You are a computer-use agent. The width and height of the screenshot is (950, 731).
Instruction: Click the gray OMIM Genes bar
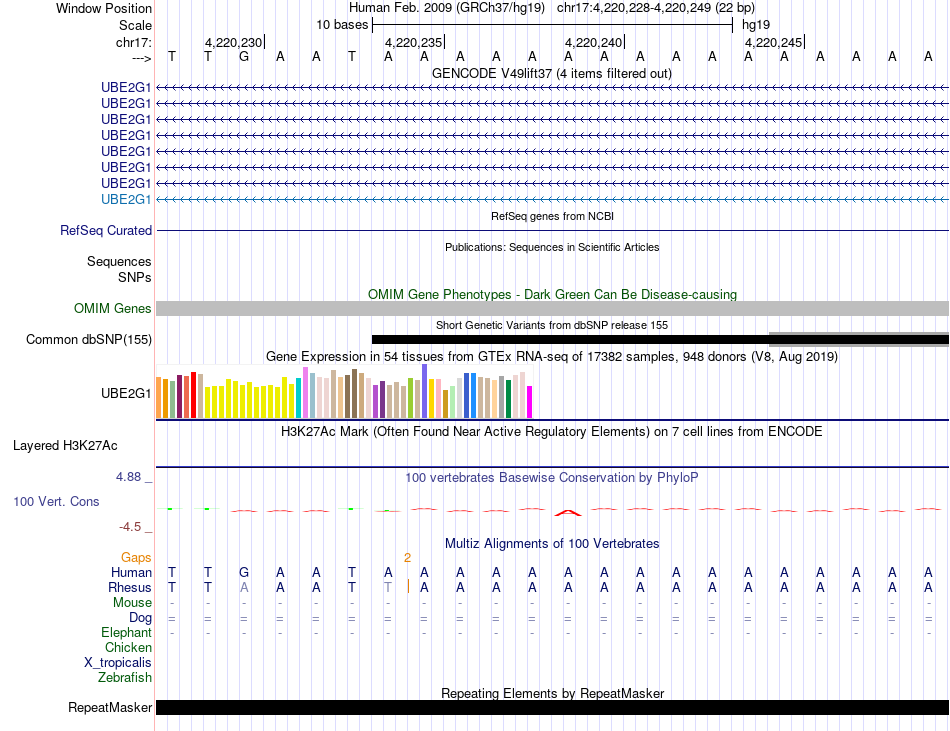[552, 308]
